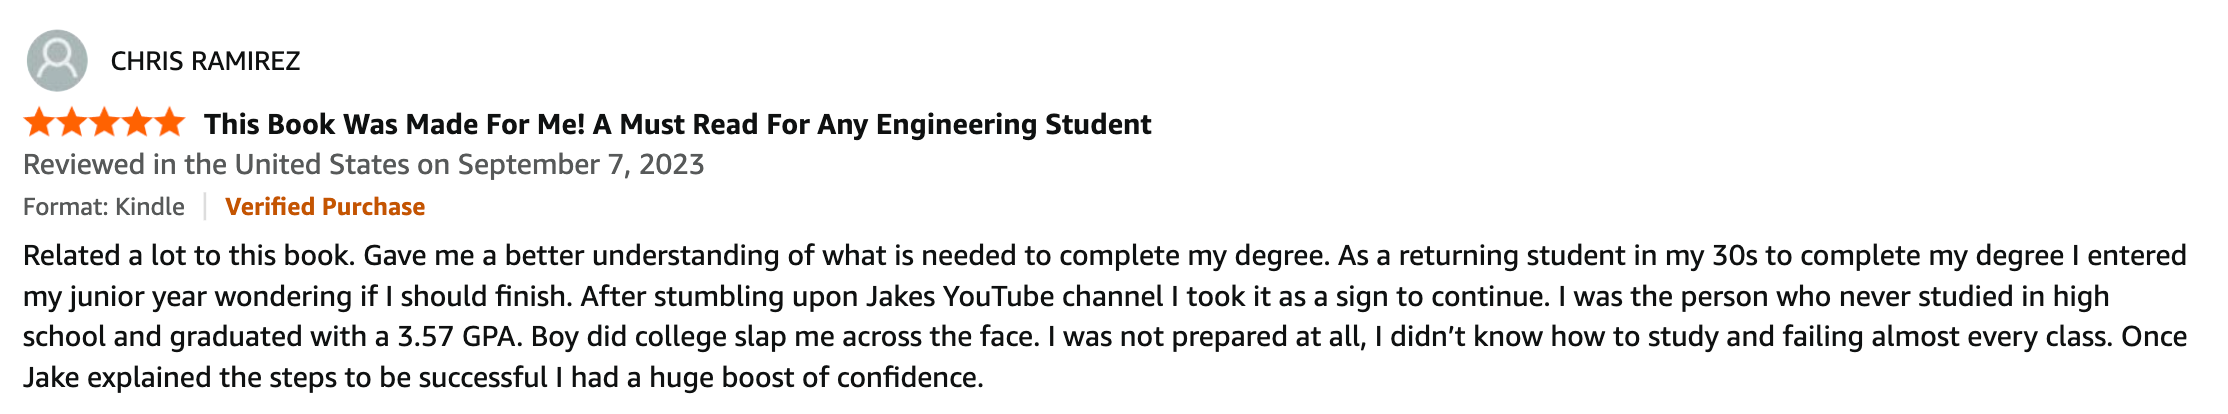Click the third (middle) orange rating star
Viewport: 2228px width, 414px height.
click(104, 123)
